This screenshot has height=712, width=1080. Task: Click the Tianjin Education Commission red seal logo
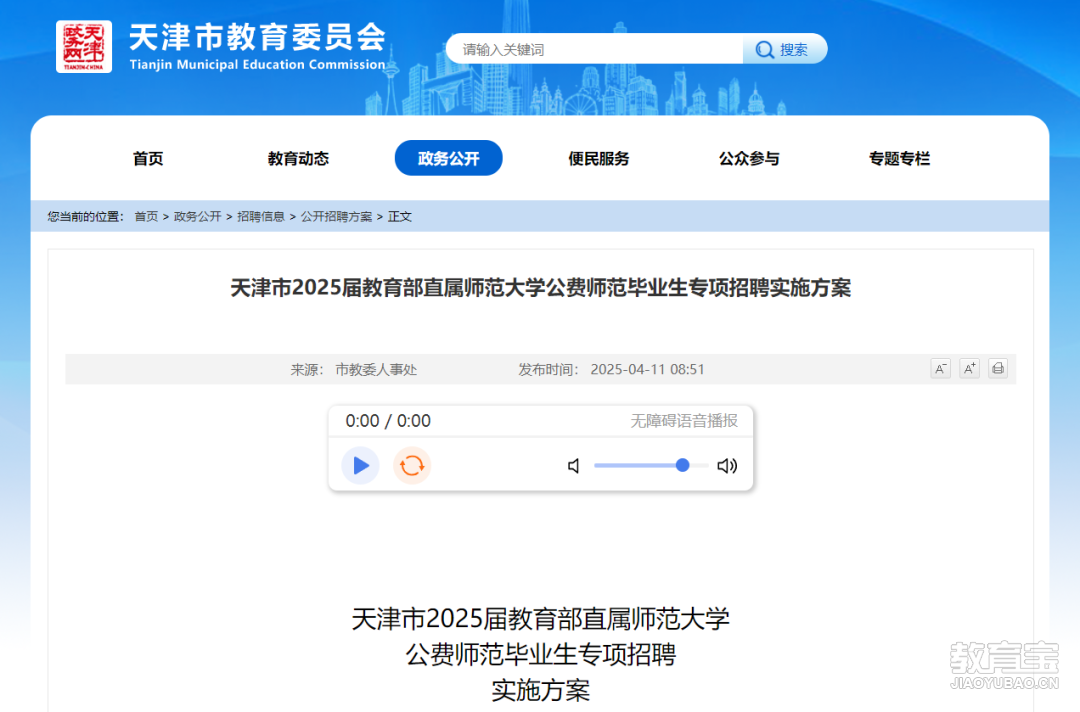point(84,47)
